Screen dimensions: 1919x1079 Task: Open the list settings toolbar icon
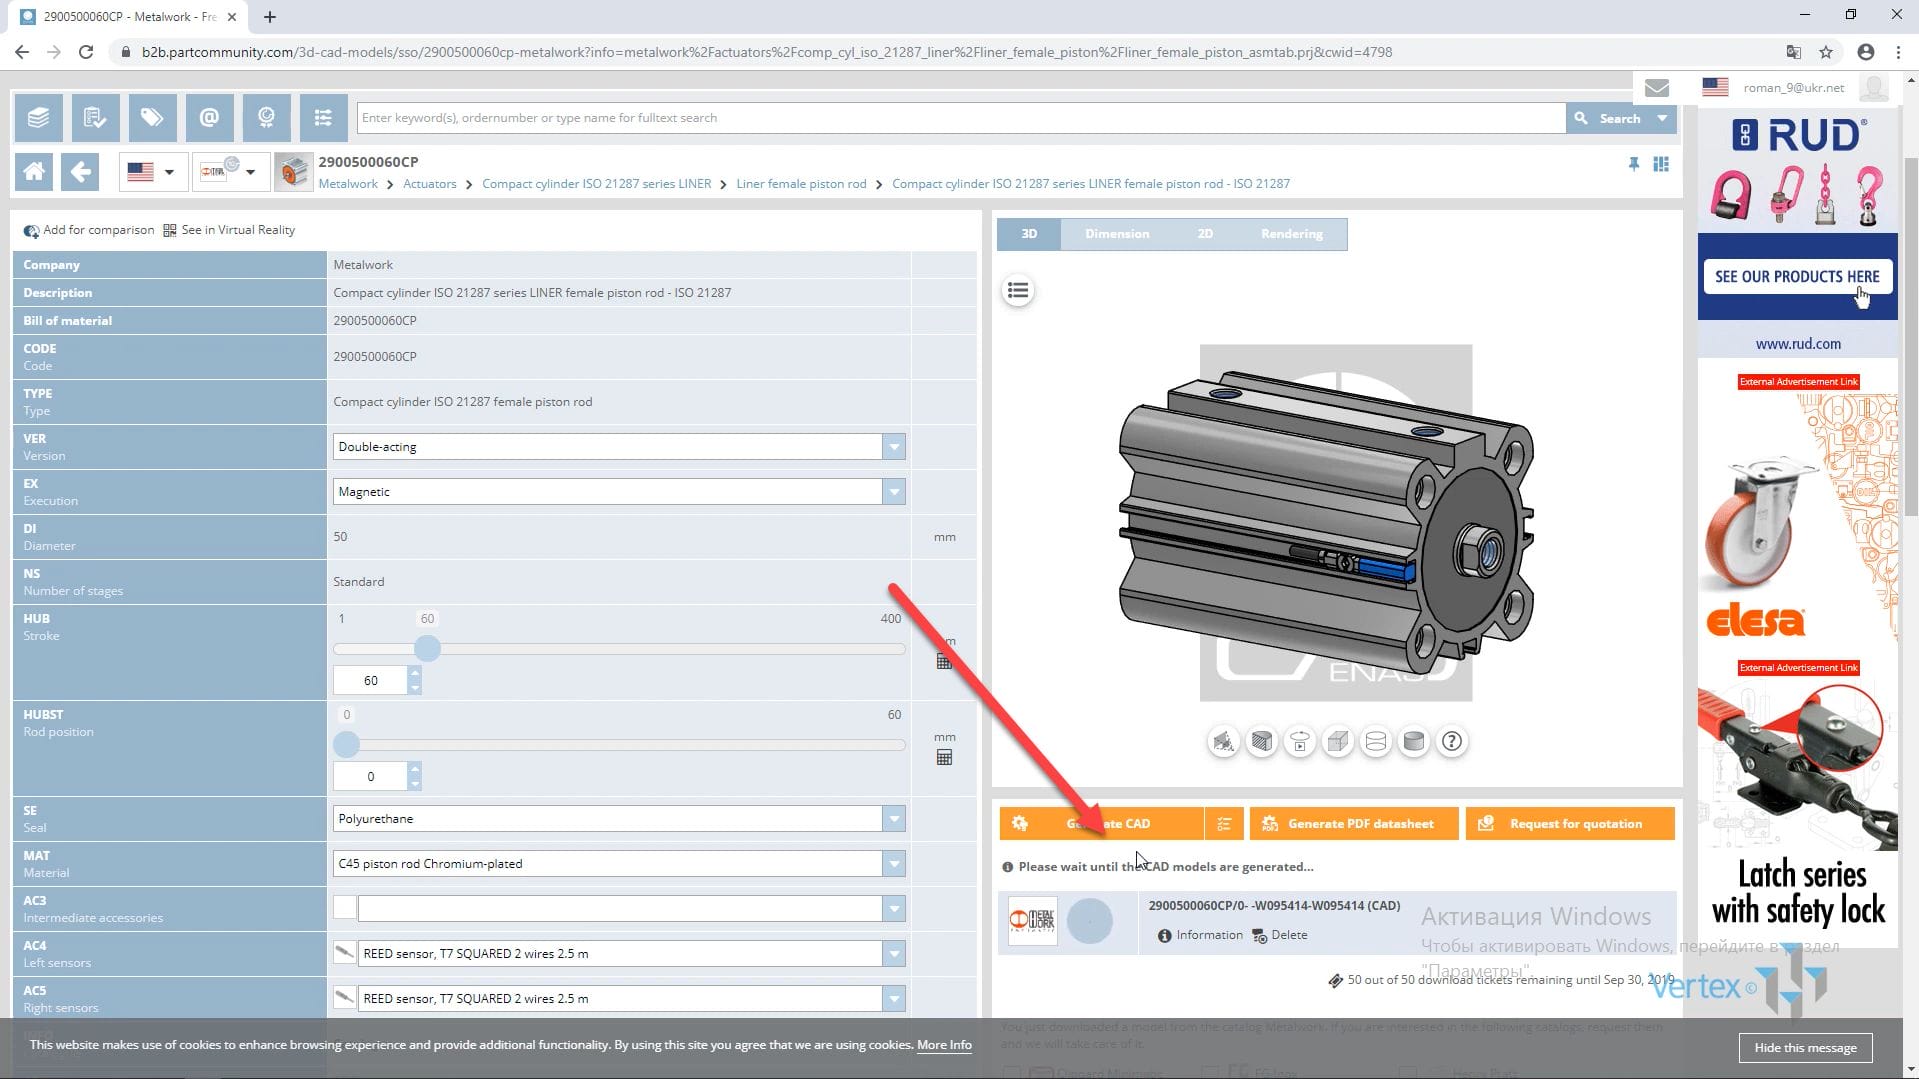(323, 118)
